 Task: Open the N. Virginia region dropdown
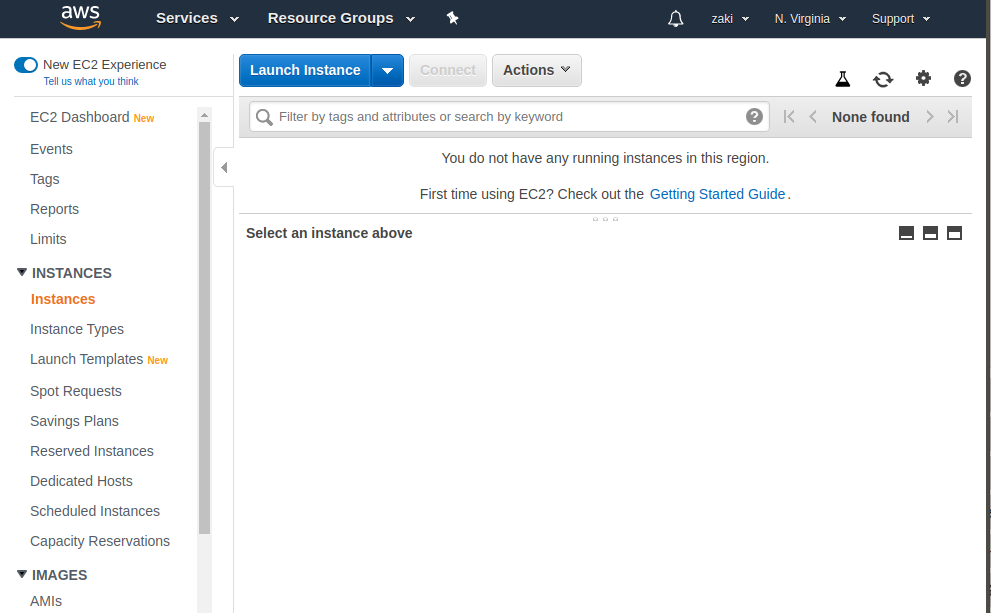pos(810,19)
